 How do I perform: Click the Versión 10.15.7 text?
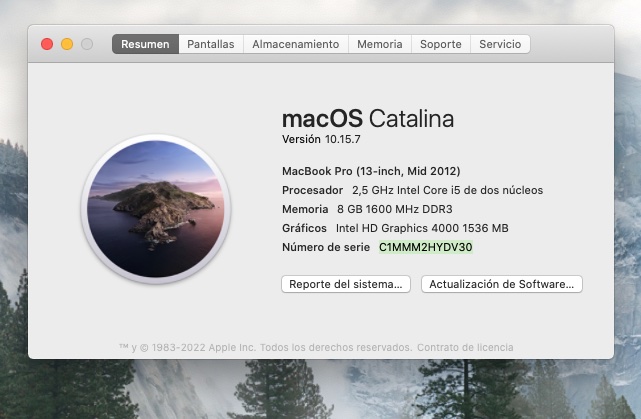(x=322, y=139)
